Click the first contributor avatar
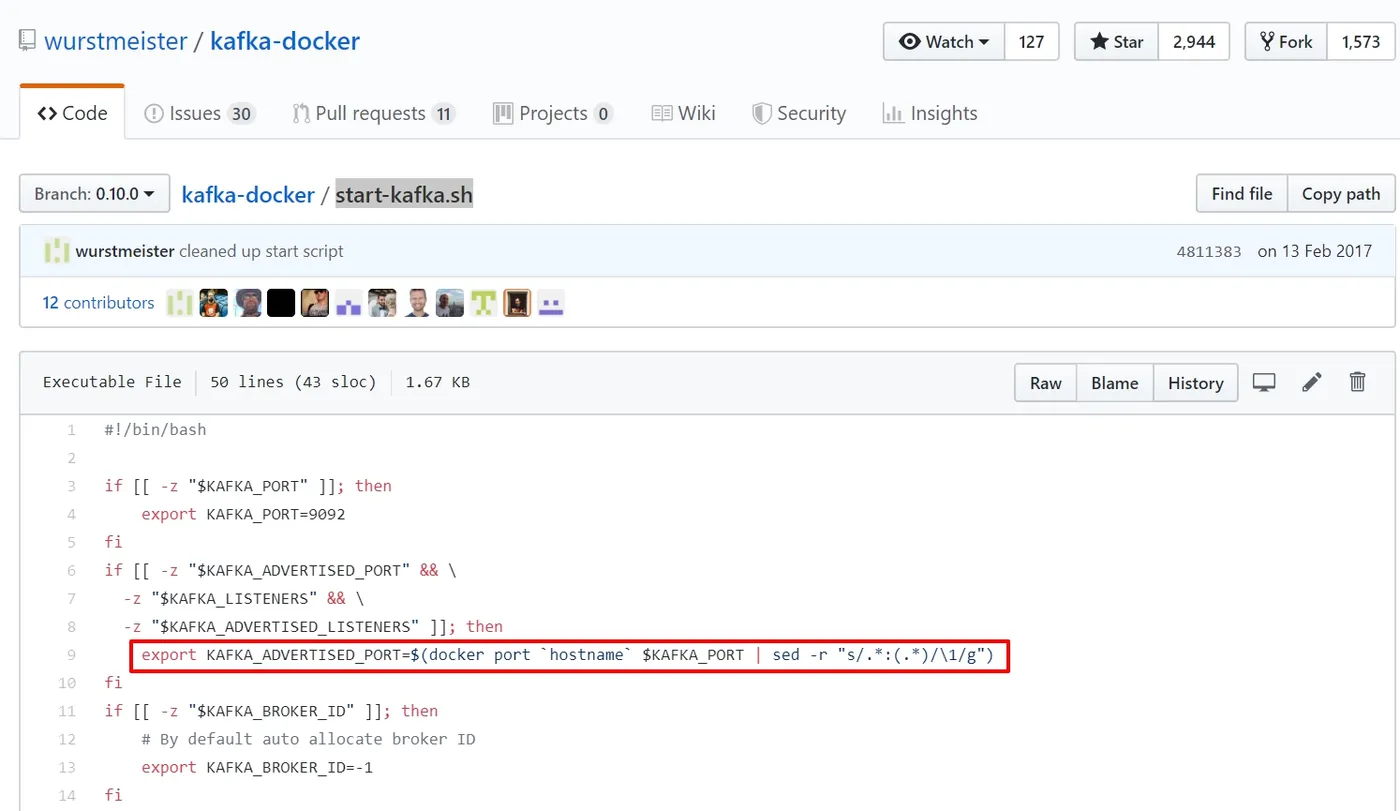 pos(179,303)
